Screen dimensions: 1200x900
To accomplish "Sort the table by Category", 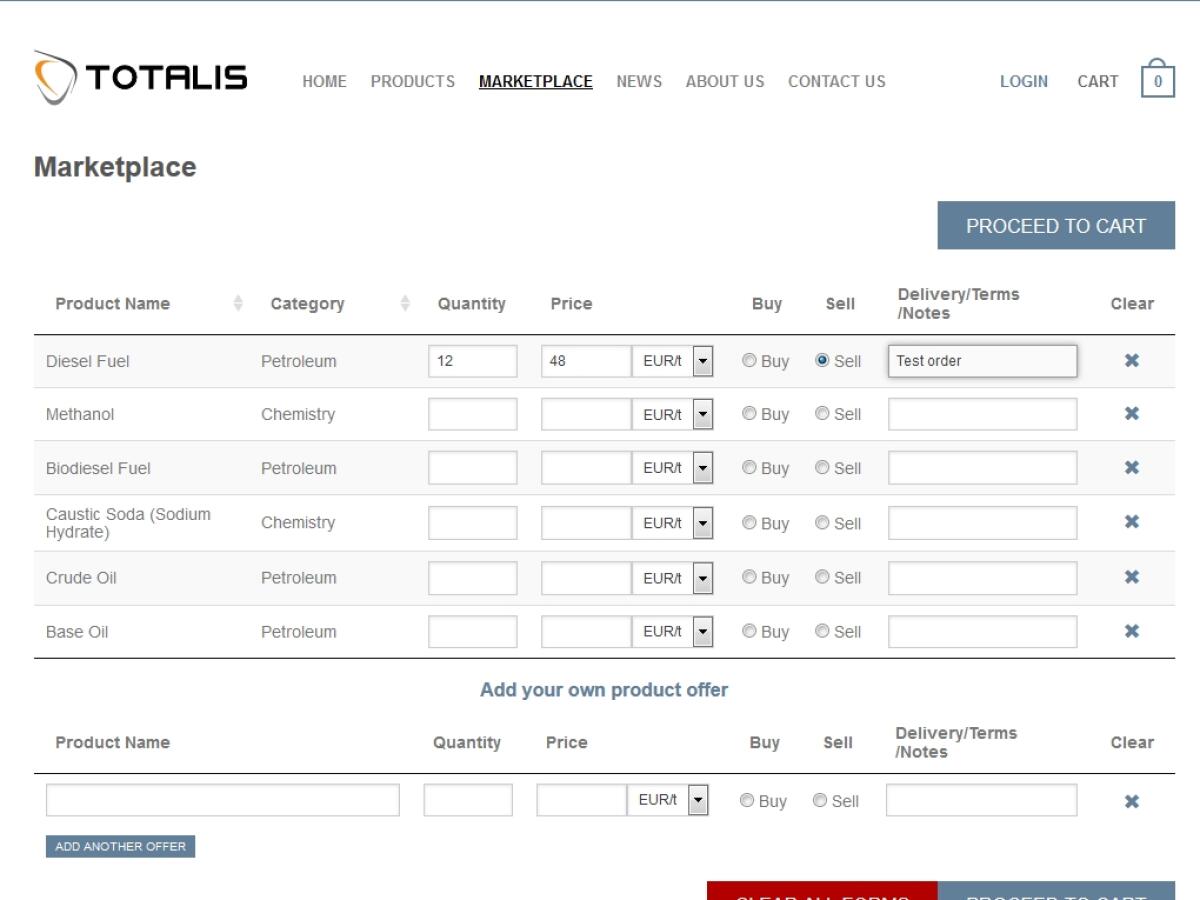I will tap(404, 303).
